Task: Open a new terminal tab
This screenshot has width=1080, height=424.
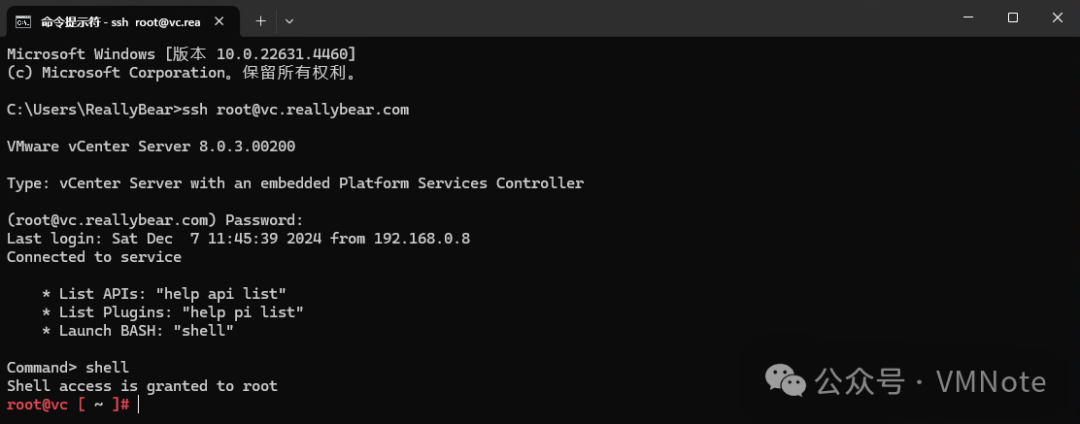Action: click(x=260, y=20)
